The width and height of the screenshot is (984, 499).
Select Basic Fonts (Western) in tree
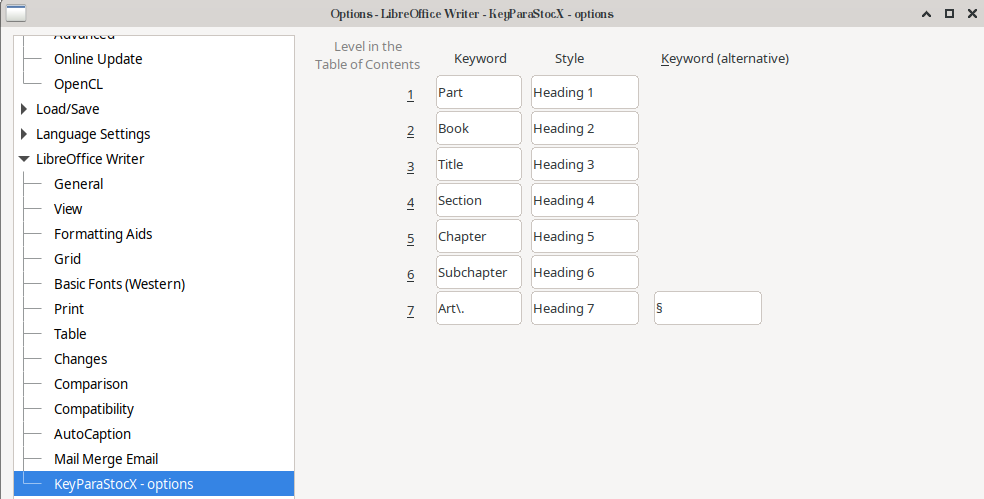point(119,284)
